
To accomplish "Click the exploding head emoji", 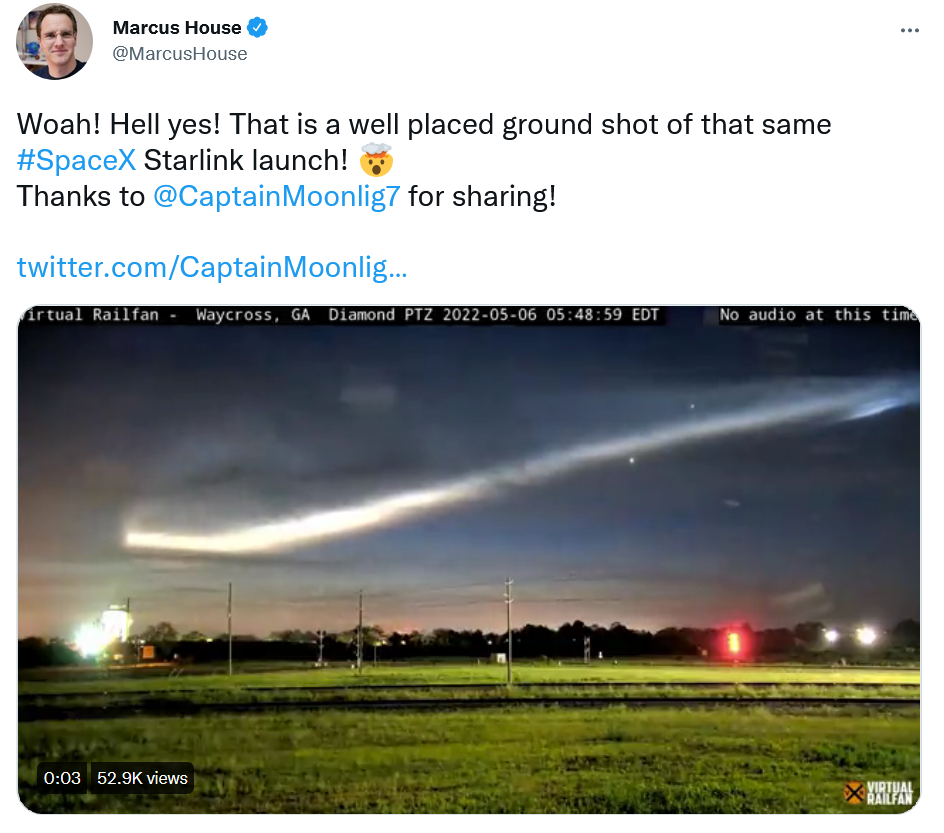I will pos(376,160).
